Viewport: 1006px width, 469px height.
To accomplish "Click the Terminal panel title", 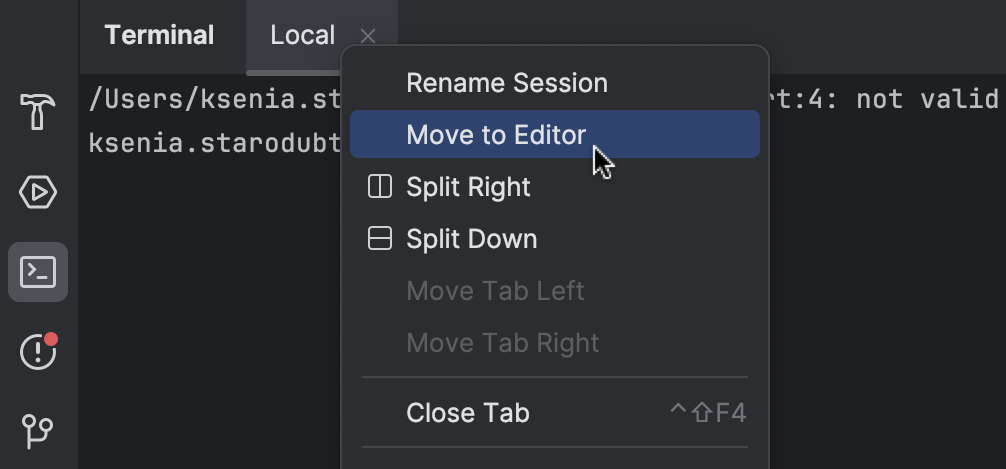I will click(x=159, y=36).
